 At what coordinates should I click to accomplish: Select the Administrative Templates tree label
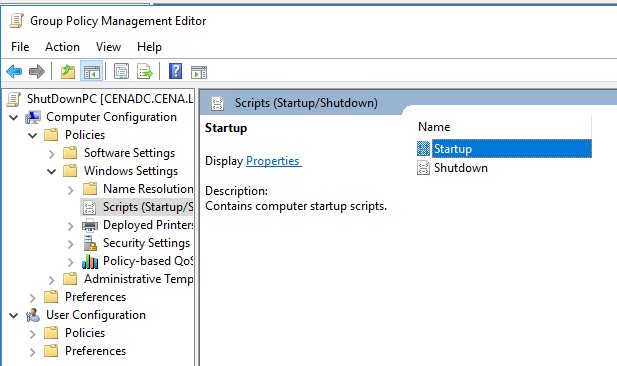point(139,279)
